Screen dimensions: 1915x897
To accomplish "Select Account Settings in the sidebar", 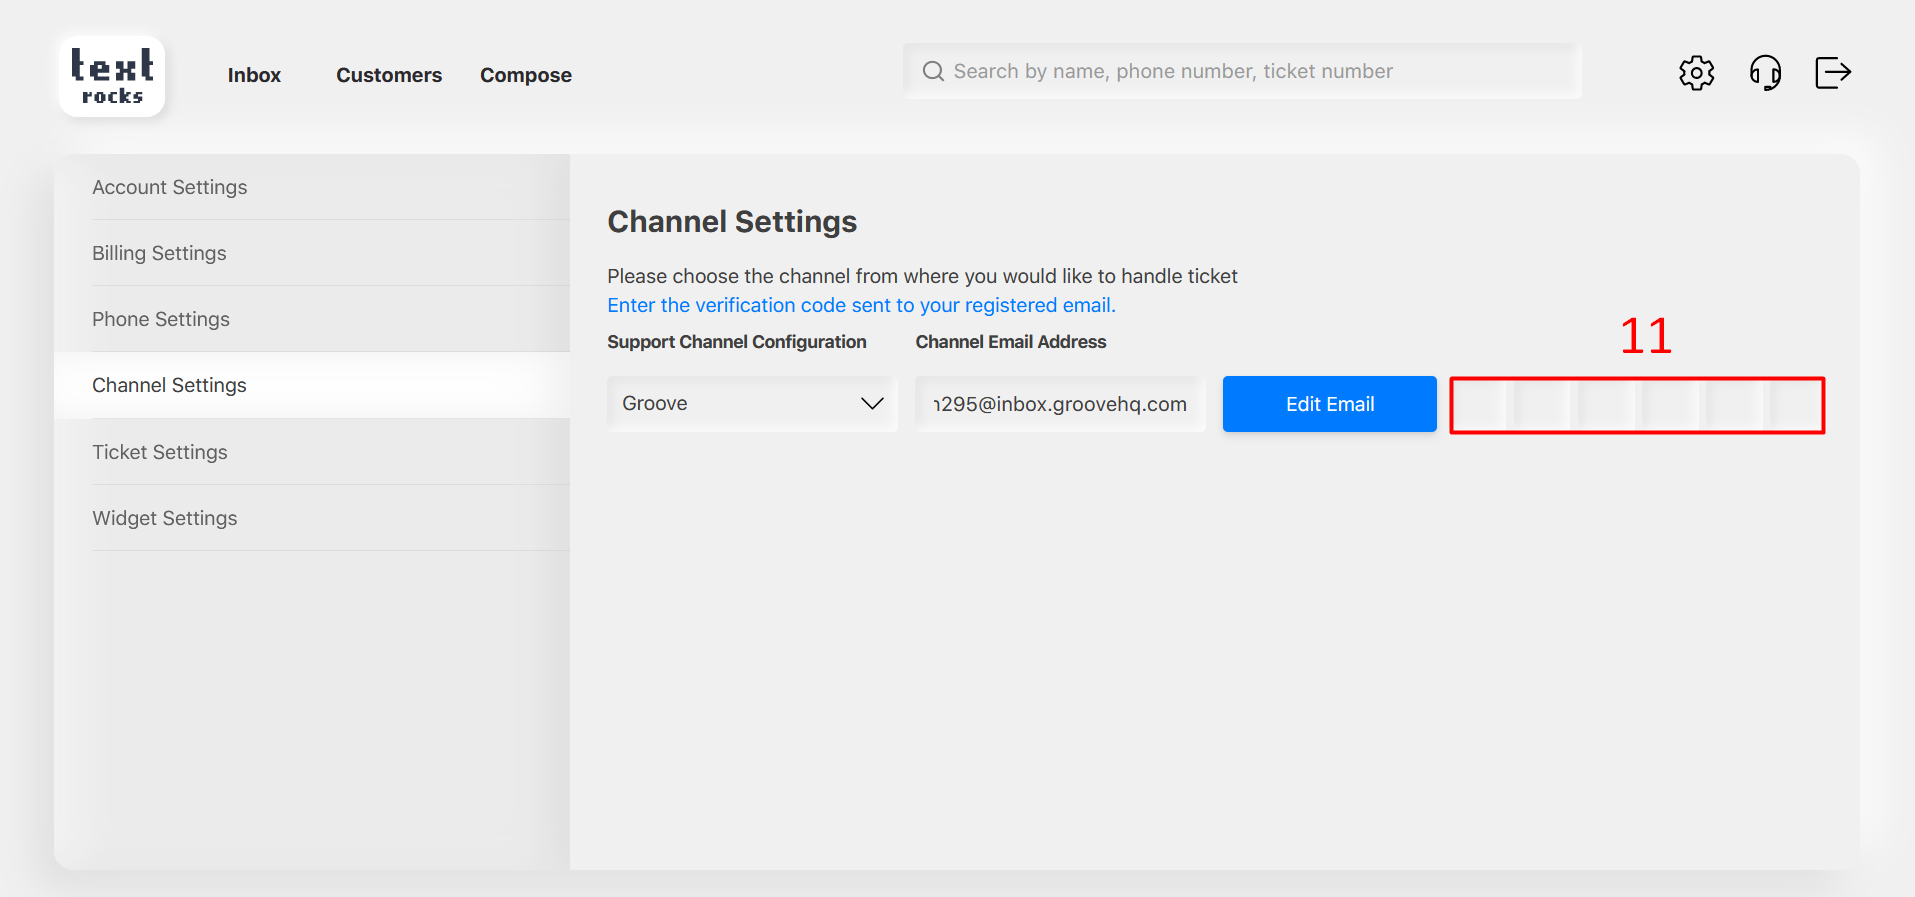I will [x=170, y=187].
